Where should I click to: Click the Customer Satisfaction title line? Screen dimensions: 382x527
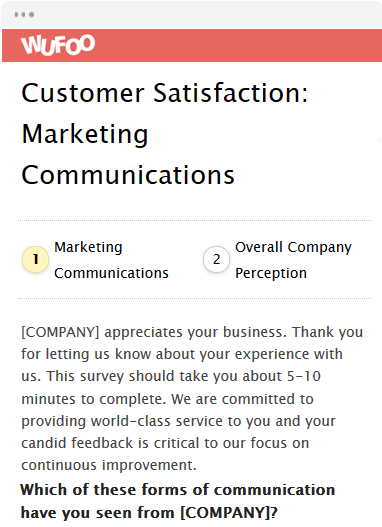coord(165,93)
